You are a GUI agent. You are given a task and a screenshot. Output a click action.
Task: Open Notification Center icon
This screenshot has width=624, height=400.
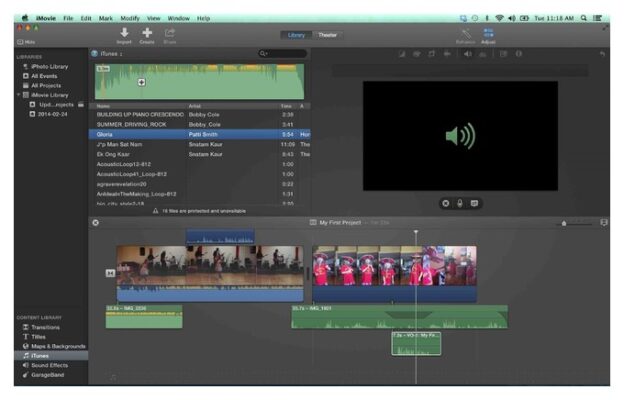[x=597, y=18]
